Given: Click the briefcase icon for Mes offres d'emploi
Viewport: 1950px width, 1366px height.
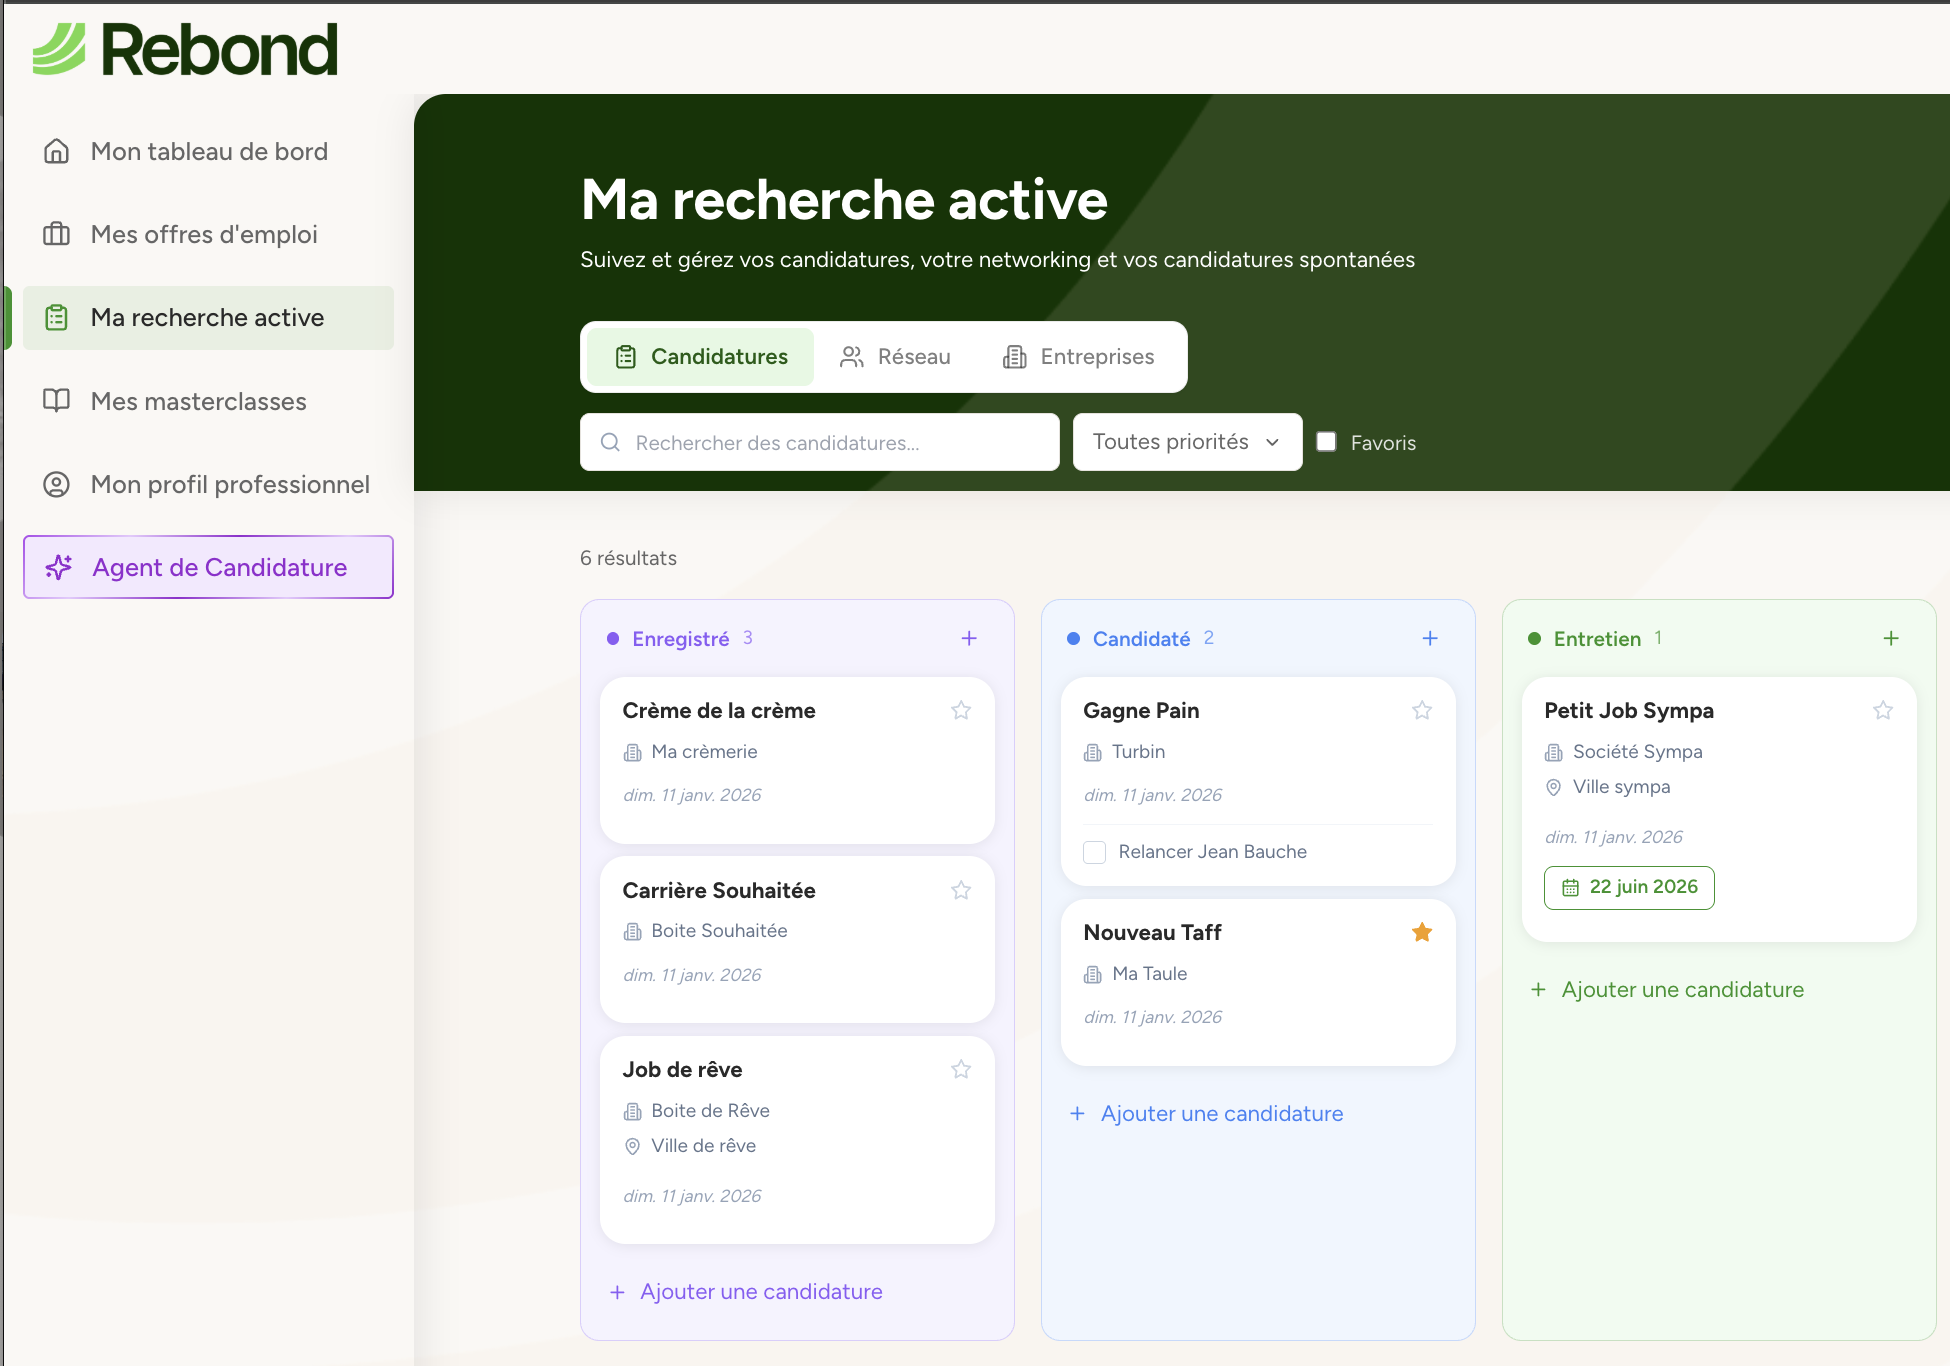Looking at the screenshot, I should point(57,234).
